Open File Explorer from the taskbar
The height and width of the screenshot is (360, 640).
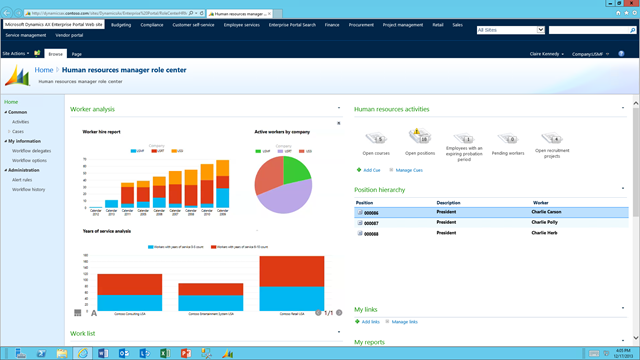tap(62, 353)
